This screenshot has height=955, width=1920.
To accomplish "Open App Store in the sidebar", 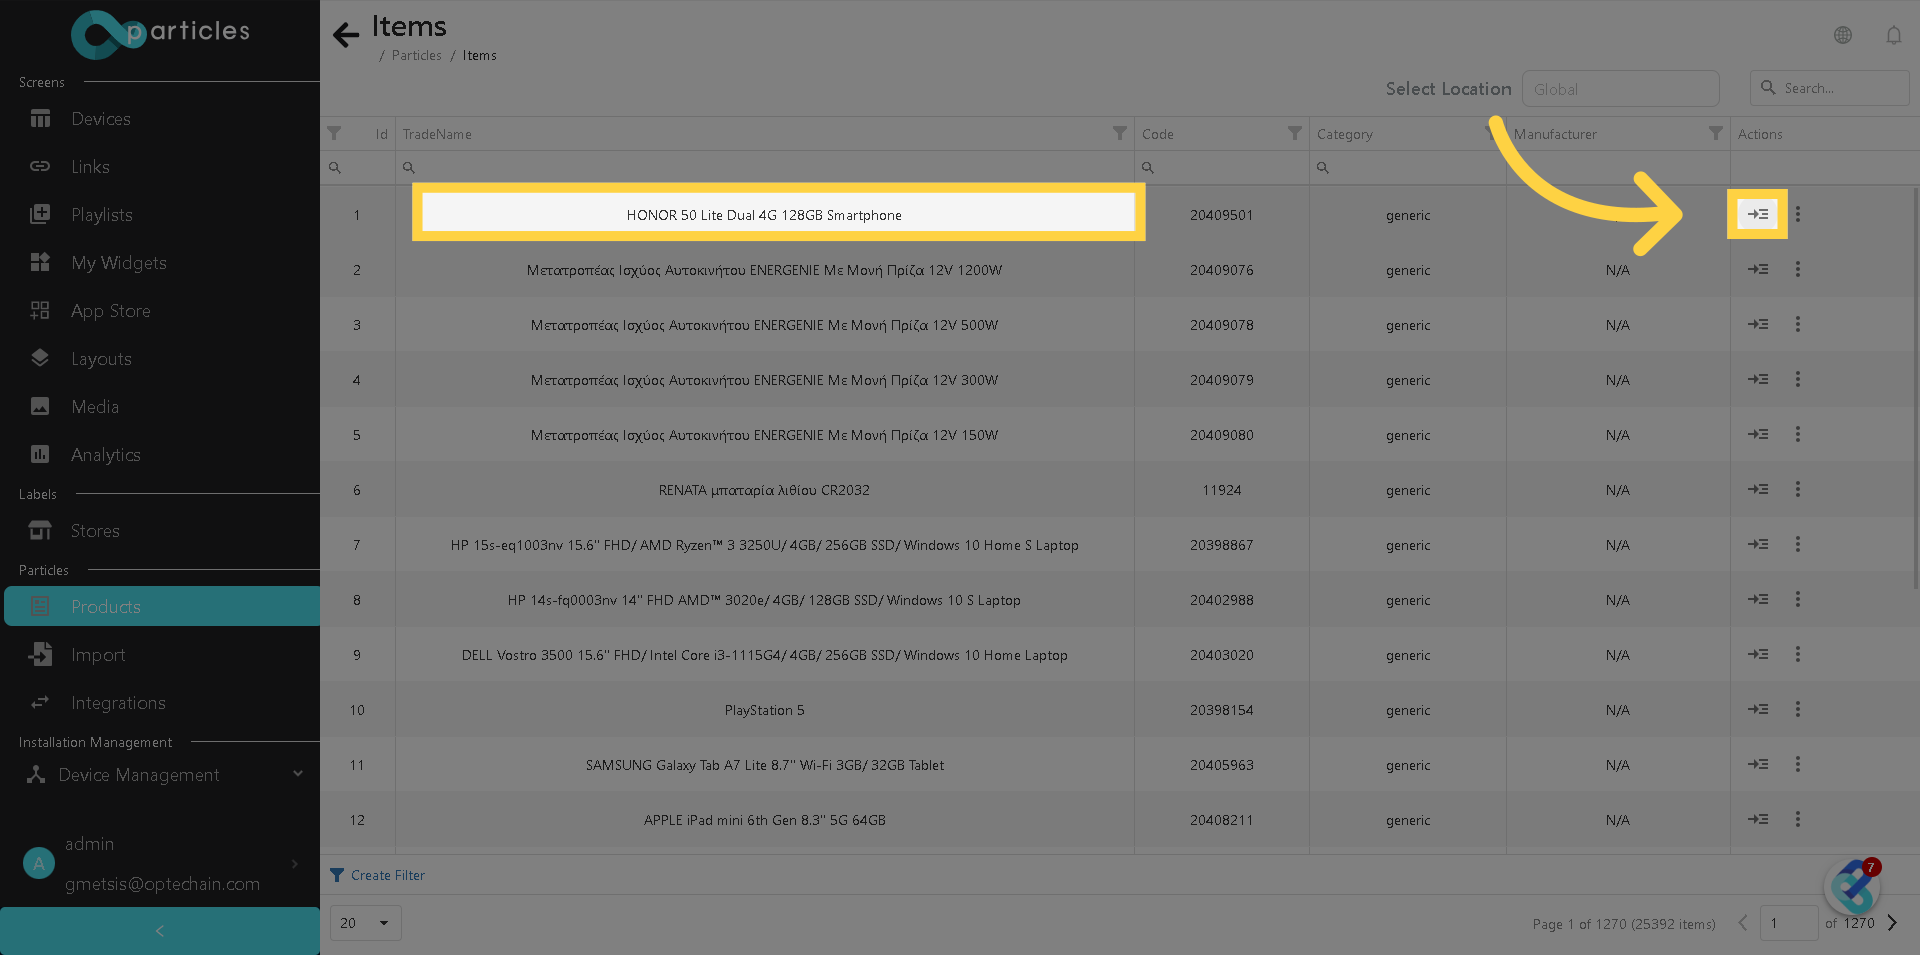I will (x=111, y=311).
